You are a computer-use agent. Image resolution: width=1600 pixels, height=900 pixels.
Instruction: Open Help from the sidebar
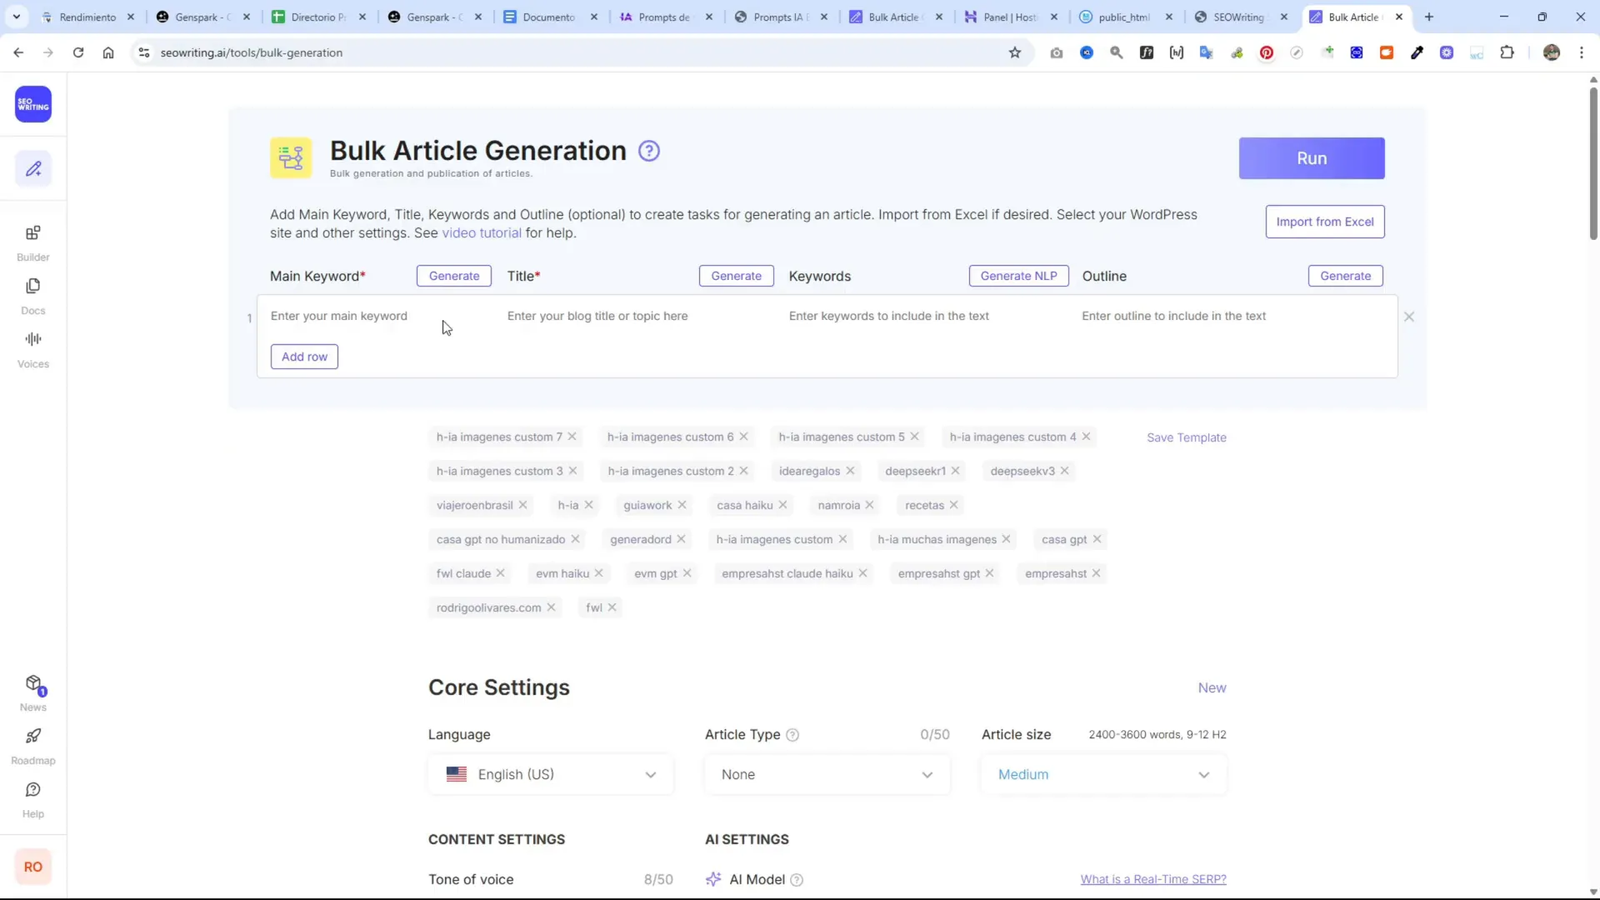coord(33,797)
